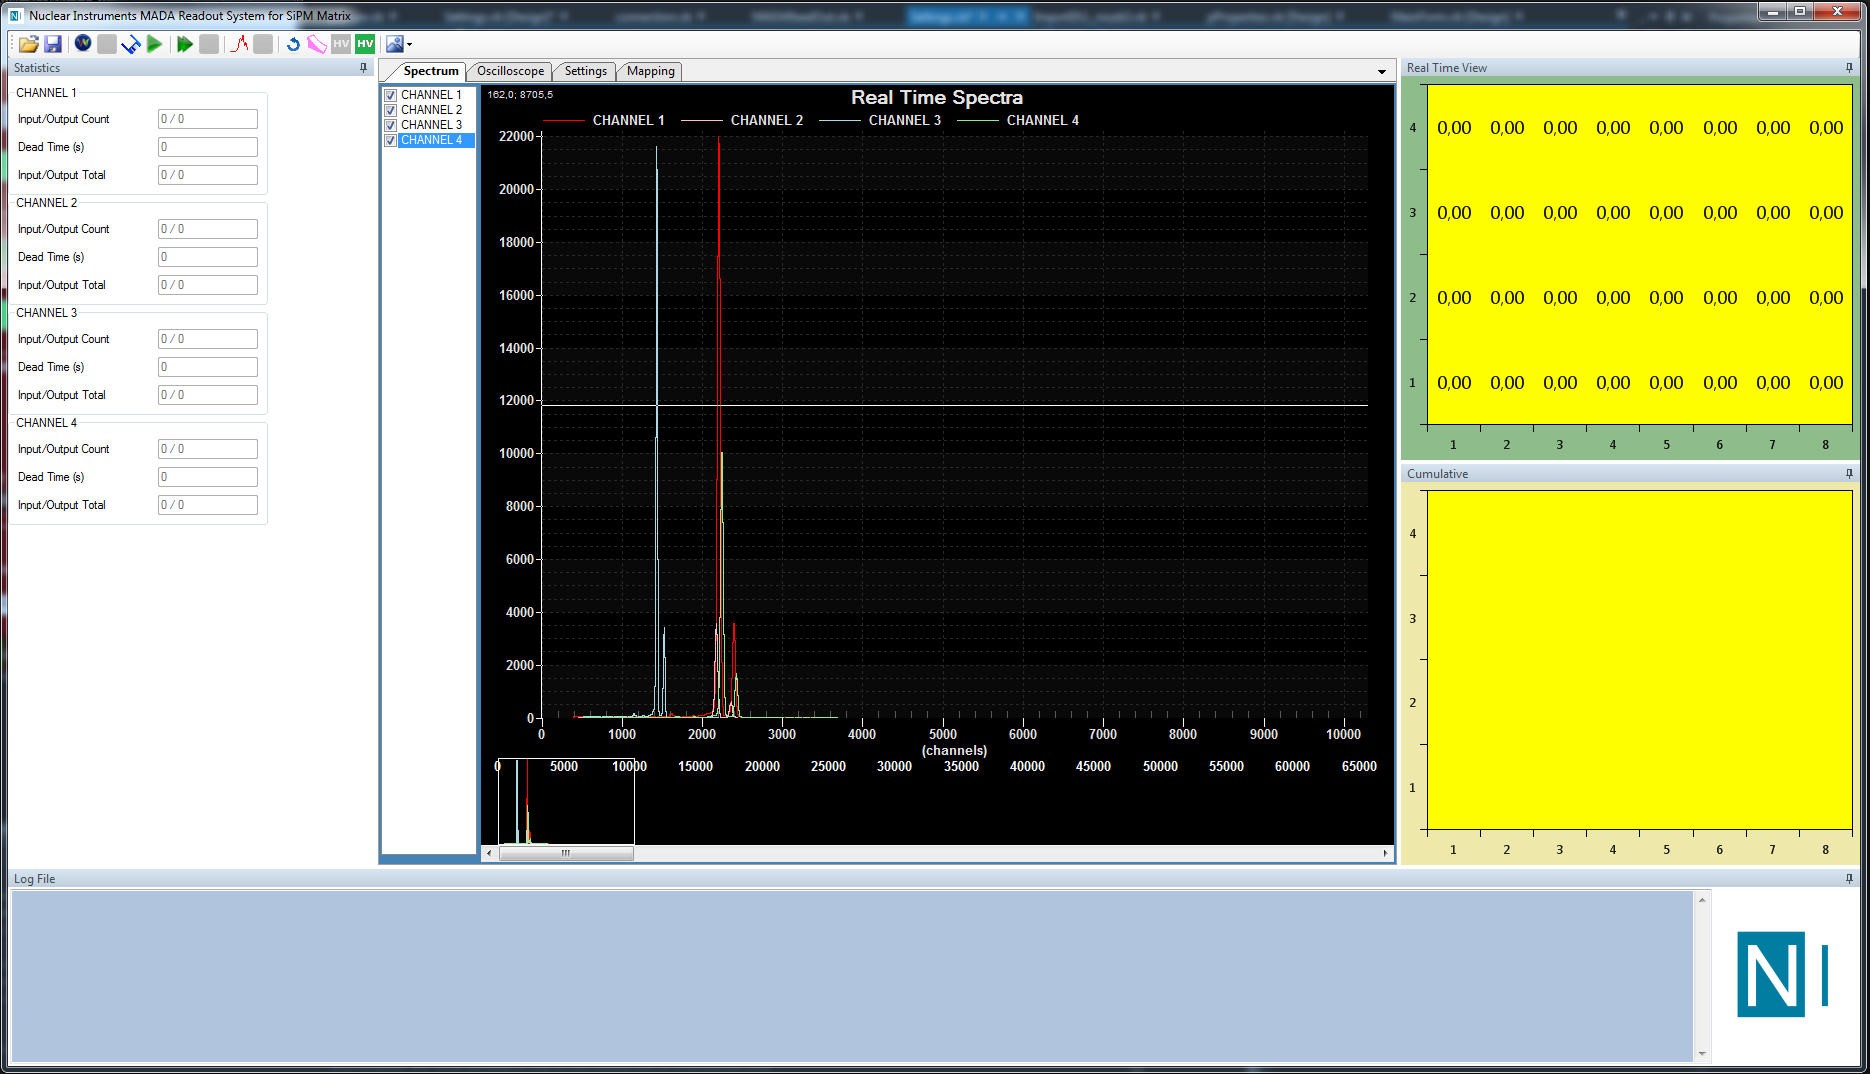Click the grey HV off icon
This screenshot has height=1074, width=1870.
click(341, 44)
